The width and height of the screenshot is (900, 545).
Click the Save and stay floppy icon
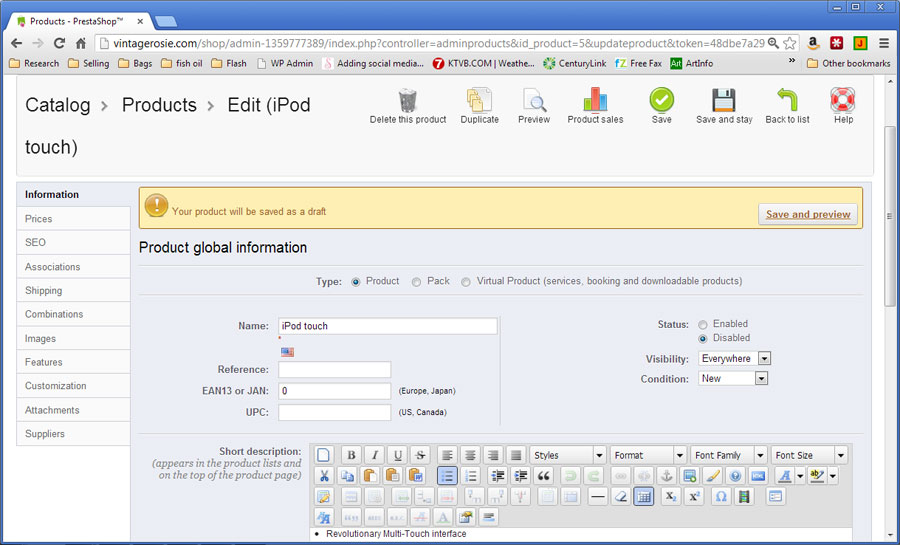coord(724,100)
